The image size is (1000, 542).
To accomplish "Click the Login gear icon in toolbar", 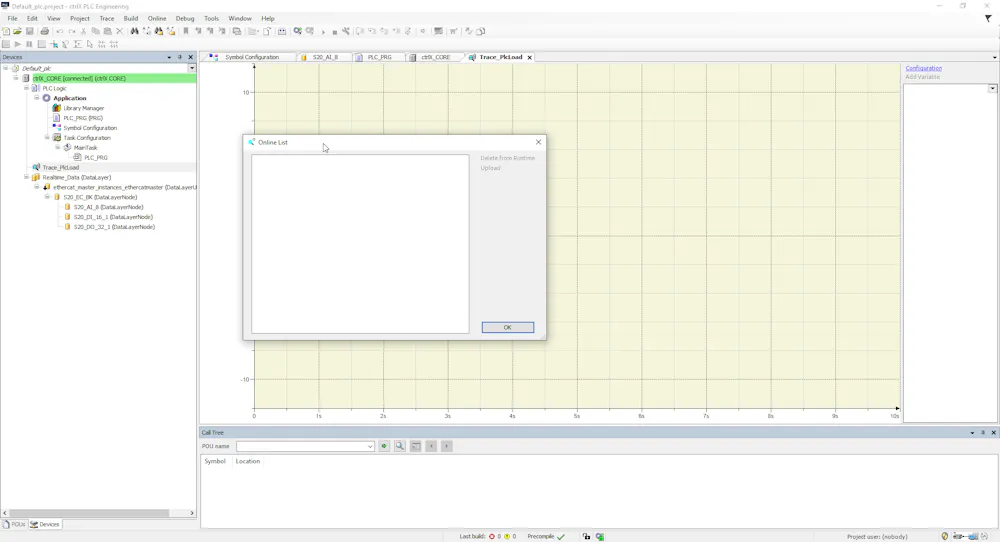I will (x=297, y=31).
